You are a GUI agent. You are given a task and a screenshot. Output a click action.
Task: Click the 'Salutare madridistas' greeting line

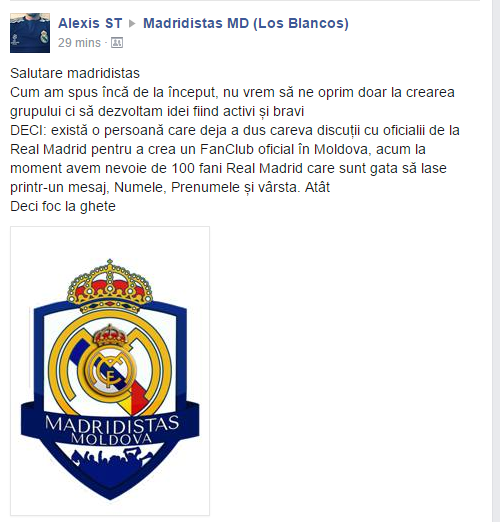(x=75, y=73)
